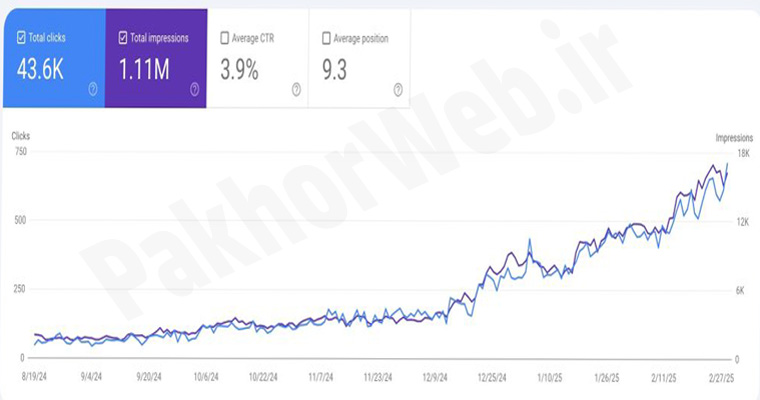Click the Impressions axis title

click(x=734, y=136)
